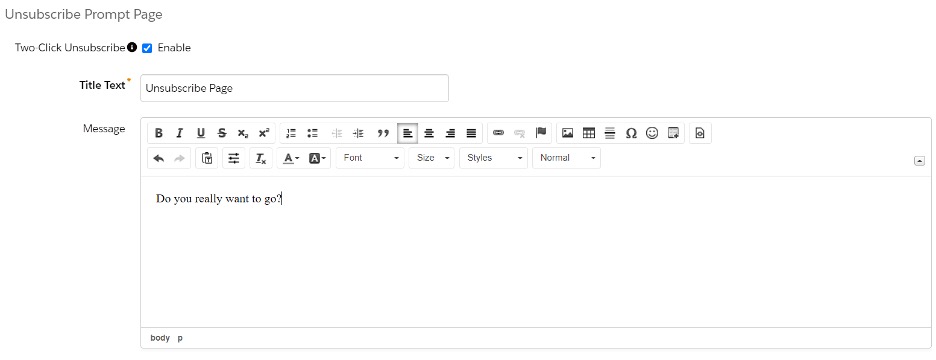Apply italic formatting
Screen dimensions: 936x360
(x=179, y=133)
